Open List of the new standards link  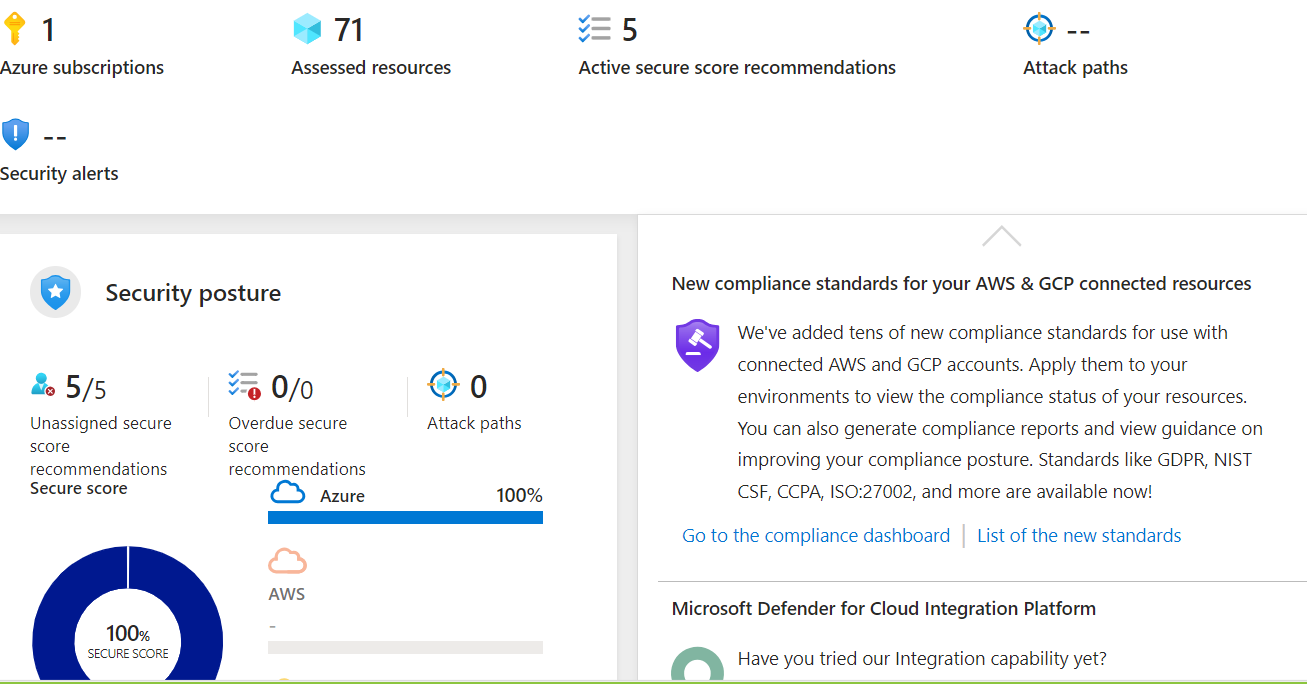[x=1079, y=535]
